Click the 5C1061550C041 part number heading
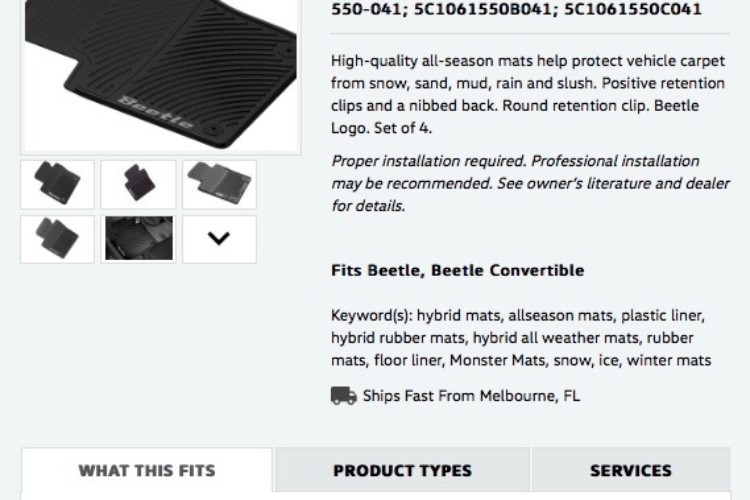Screen dimensions: 750x500 pyautogui.click(x=632, y=9)
